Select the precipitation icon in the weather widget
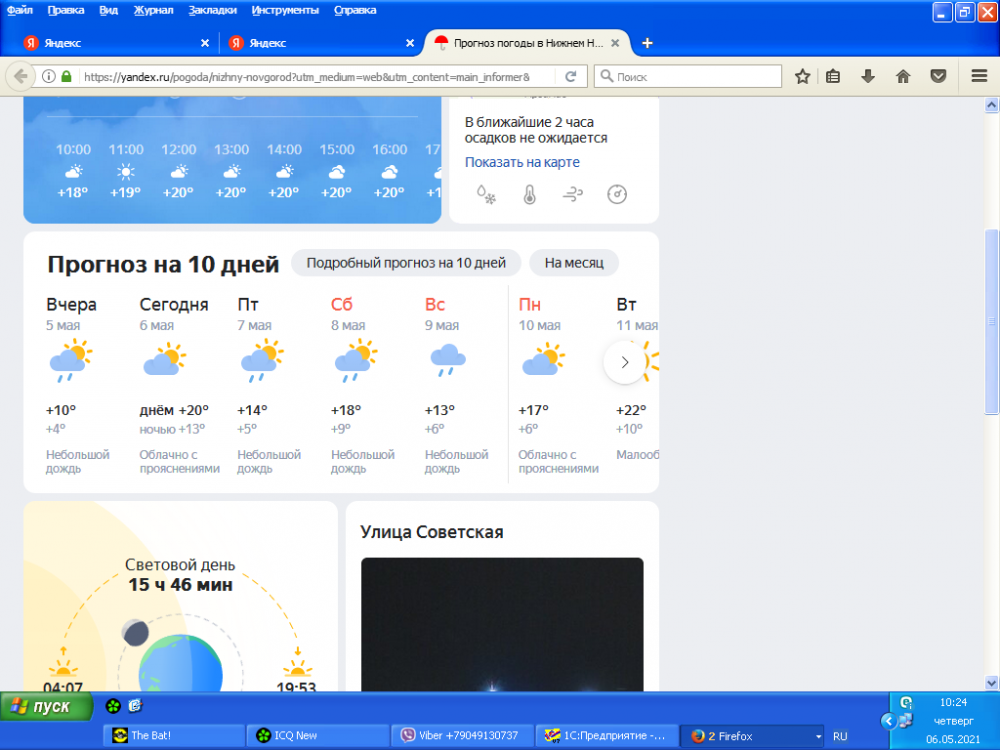This screenshot has width=1000, height=750. click(486, 196)
